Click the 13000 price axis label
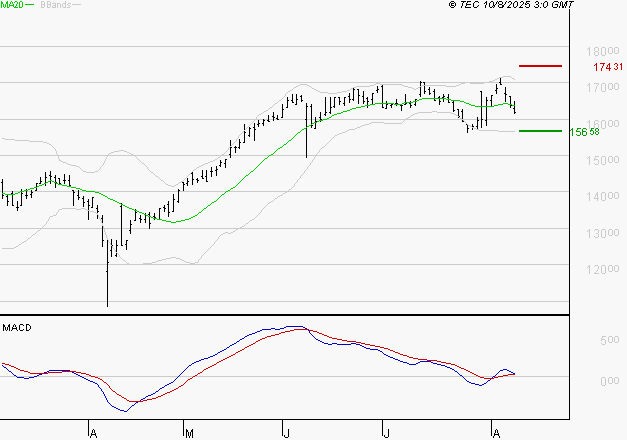The image size is (627, 440). 603,233
